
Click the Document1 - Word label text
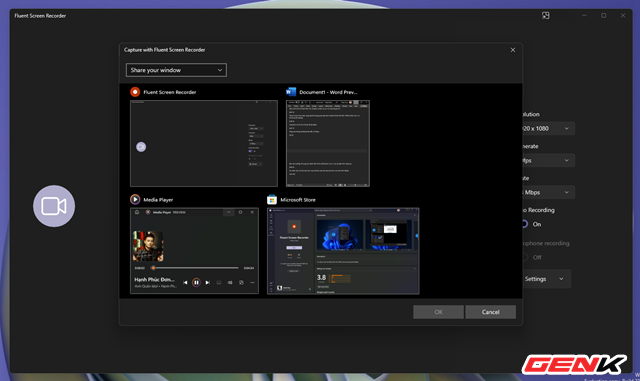pyautogui.click(x=328, y=92)
